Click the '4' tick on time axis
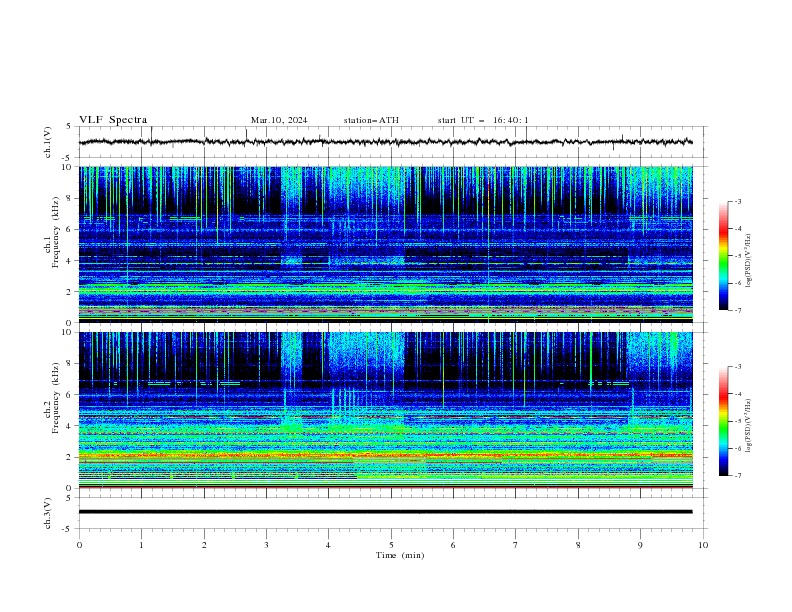This screenshot has width=792, height=612. (x=328, y=545)
